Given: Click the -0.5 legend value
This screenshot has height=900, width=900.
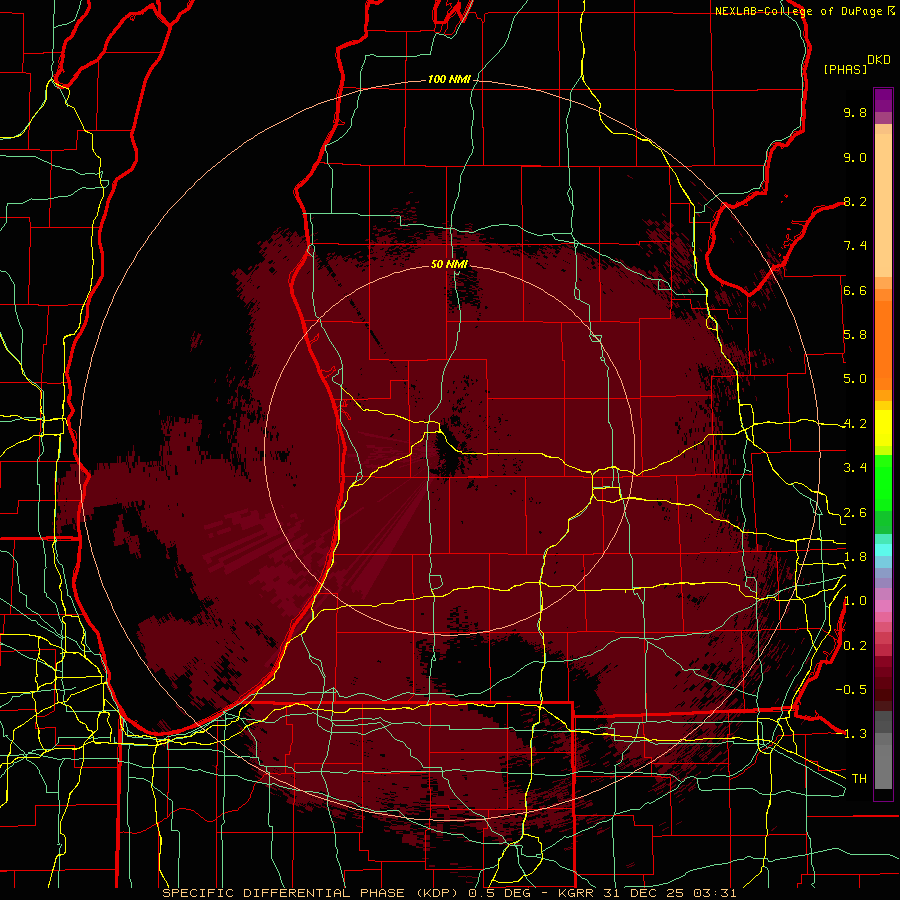Looking at the screenshot, I should click(x=851, y=690).
